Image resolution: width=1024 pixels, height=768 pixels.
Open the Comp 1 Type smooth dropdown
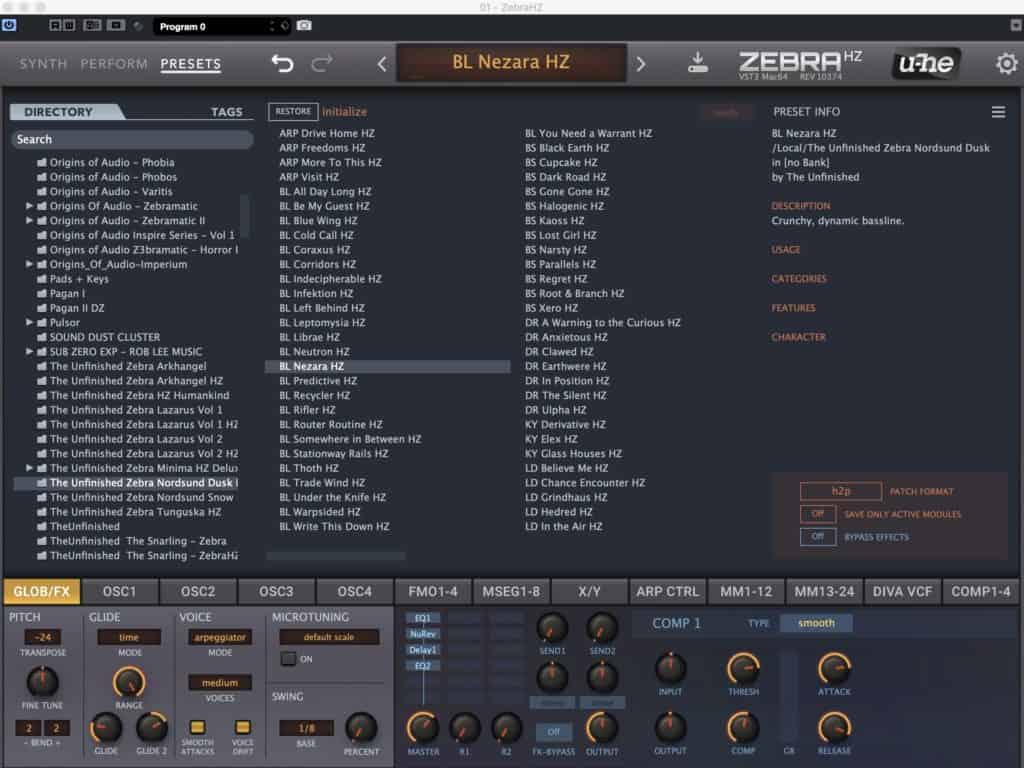pos(816,623)
